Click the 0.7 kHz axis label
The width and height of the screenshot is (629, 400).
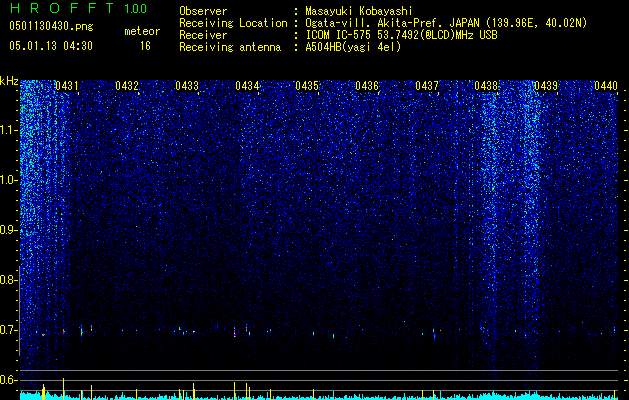9,330
